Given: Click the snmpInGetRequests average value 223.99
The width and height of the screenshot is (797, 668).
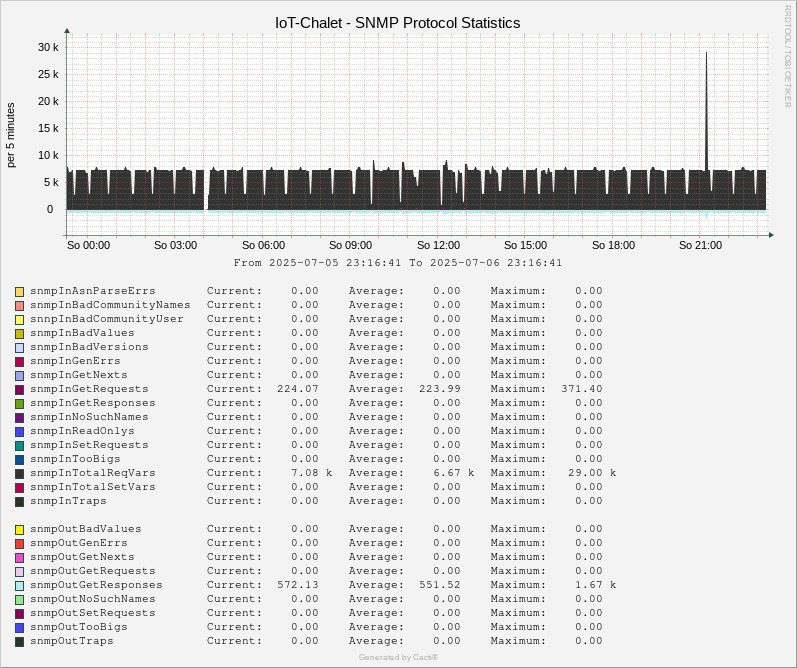Looking at the screenshot, I should tap(440, 389).
